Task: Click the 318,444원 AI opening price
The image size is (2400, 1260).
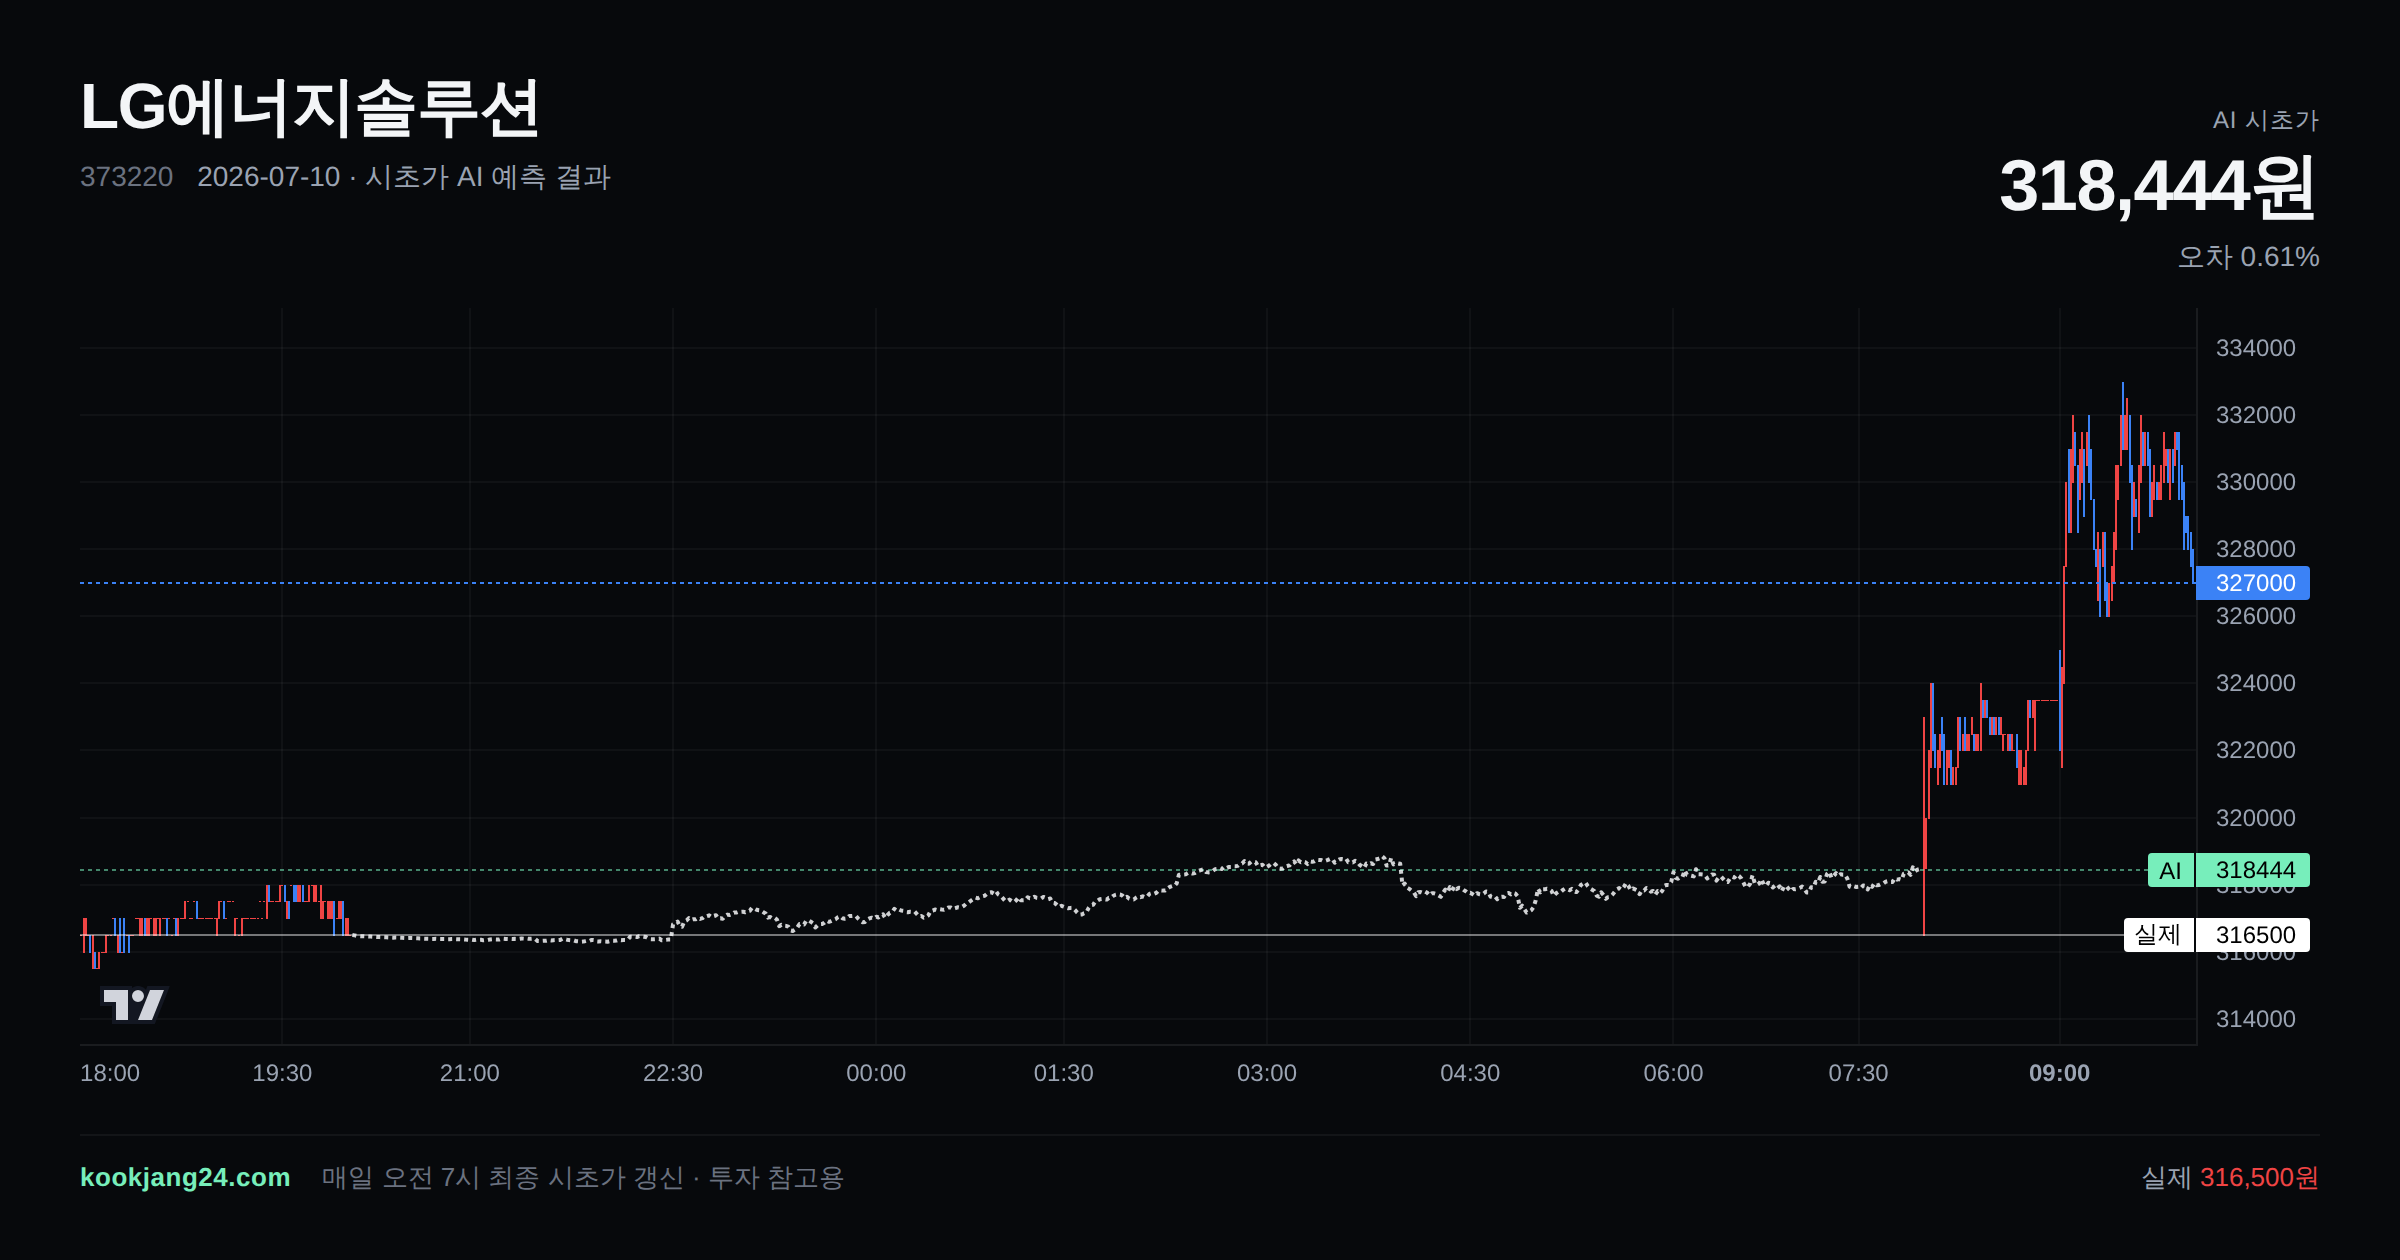Action: (x=2157, y=187)
